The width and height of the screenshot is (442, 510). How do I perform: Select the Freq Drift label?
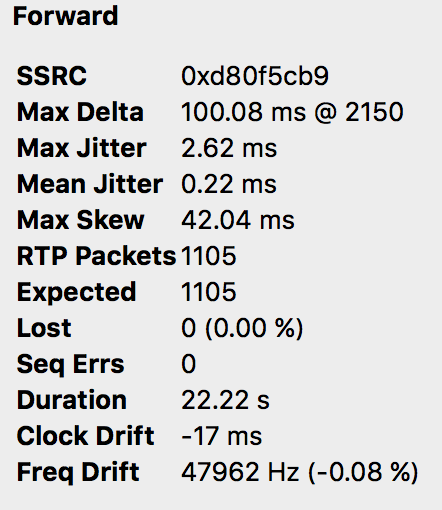coord(78,472)
